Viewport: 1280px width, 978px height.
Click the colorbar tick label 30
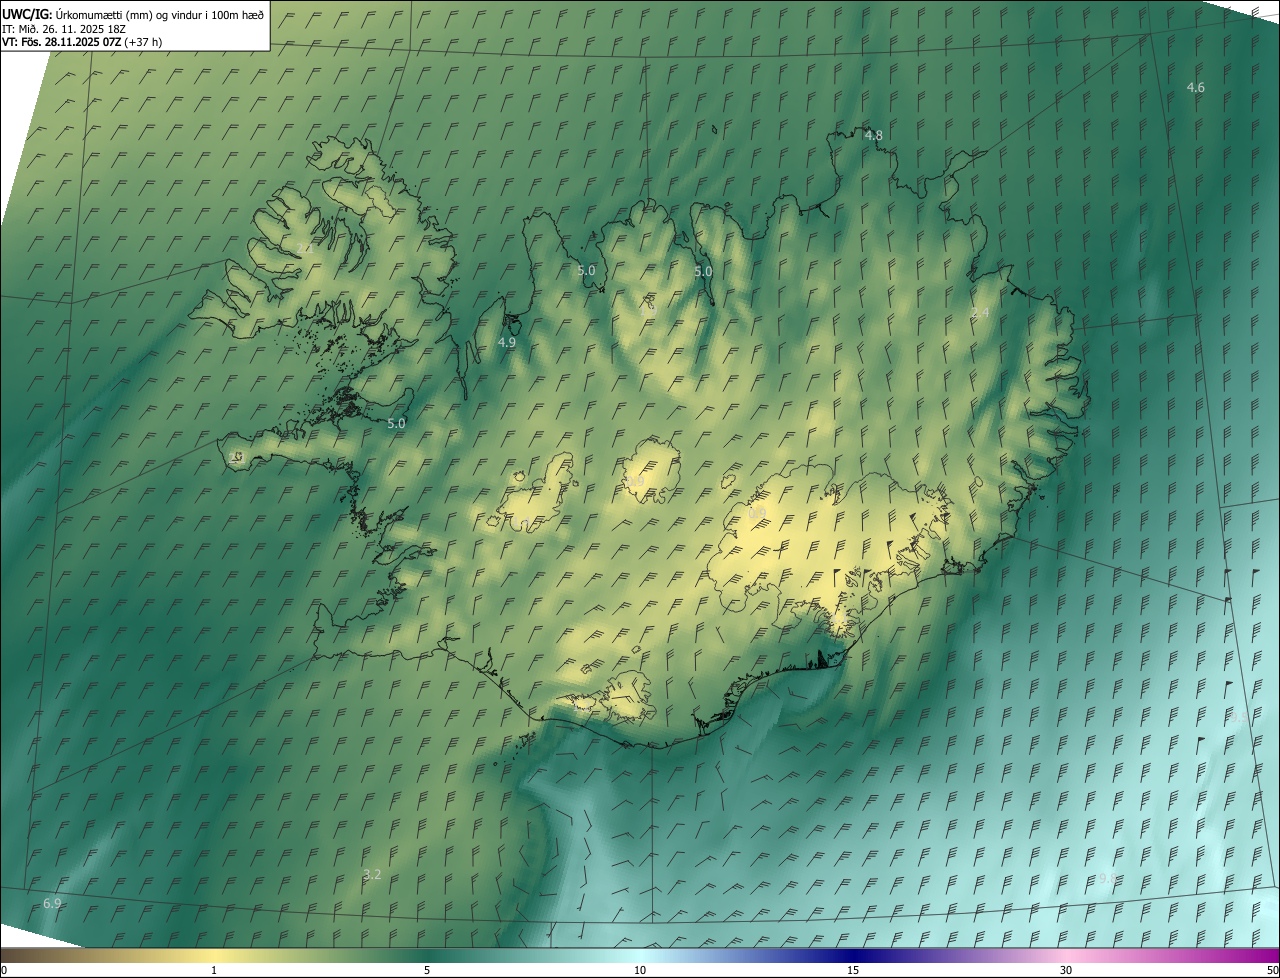tap(1066, 970)
